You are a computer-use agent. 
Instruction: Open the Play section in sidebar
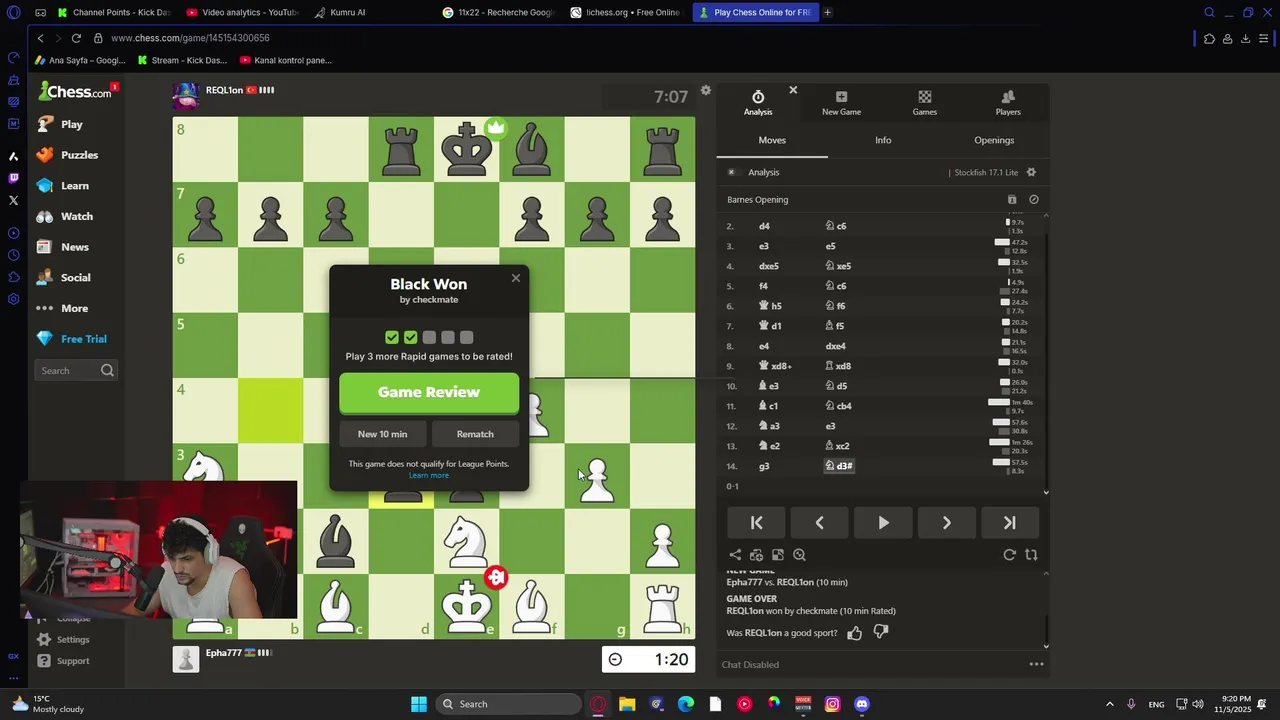coord(60,124)
